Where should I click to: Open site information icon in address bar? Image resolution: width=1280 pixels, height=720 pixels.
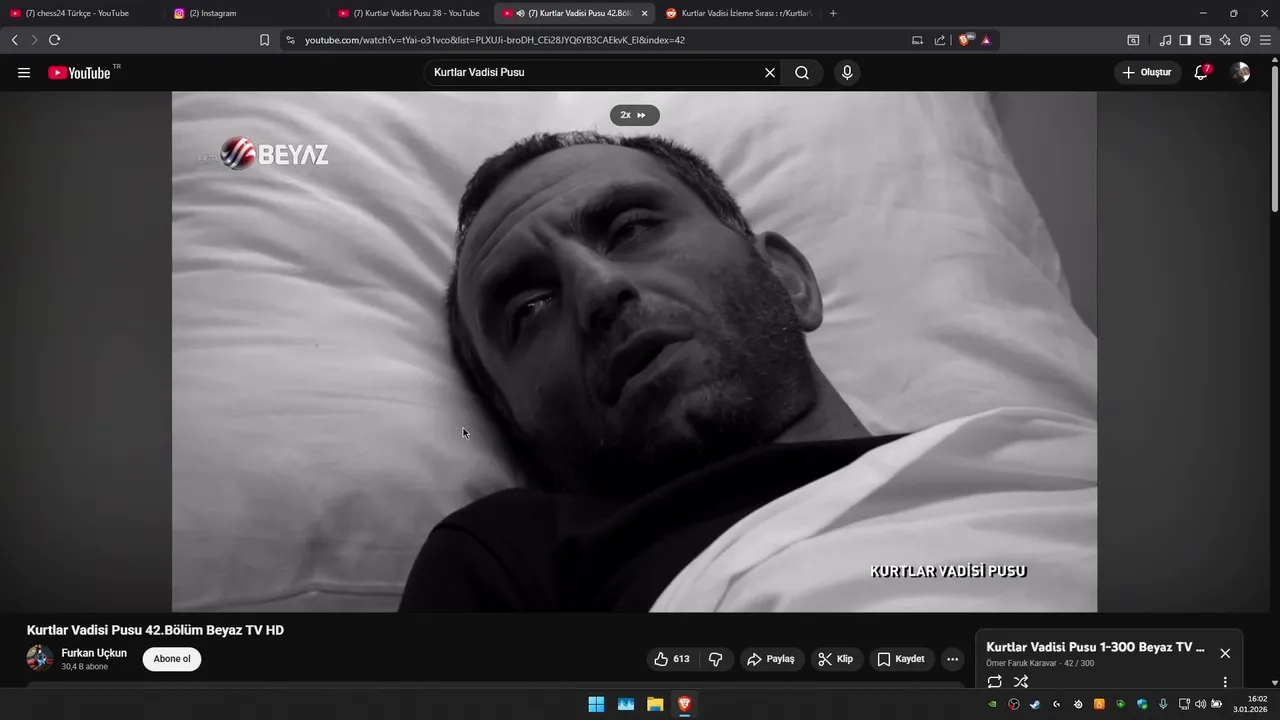point(290,40)
